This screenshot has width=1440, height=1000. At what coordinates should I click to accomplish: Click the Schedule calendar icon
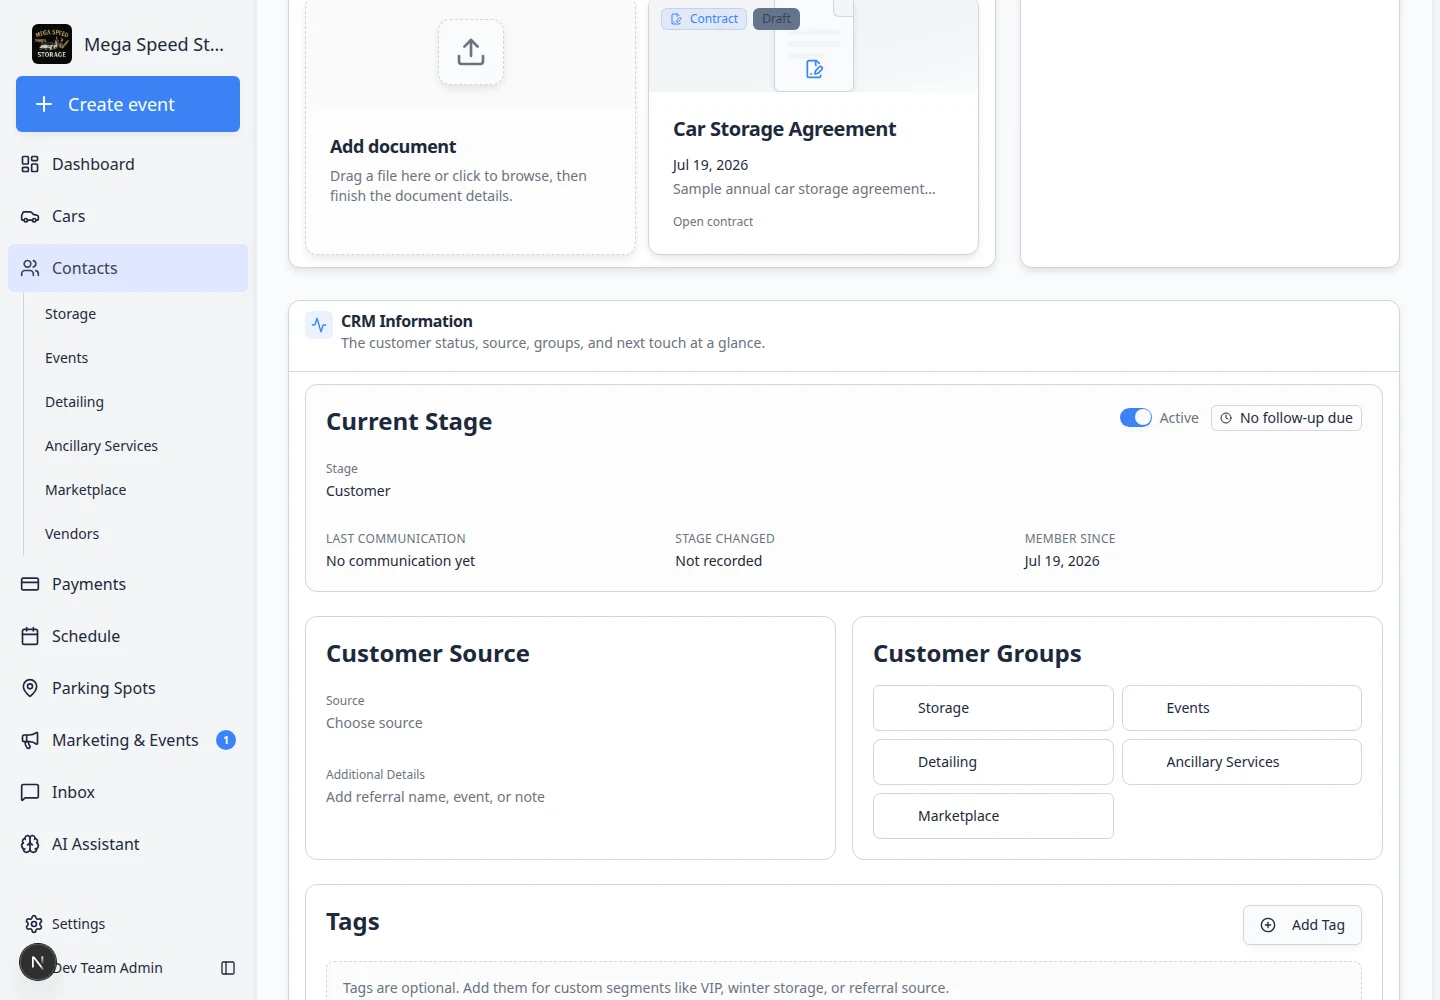[x=30, y=636]
